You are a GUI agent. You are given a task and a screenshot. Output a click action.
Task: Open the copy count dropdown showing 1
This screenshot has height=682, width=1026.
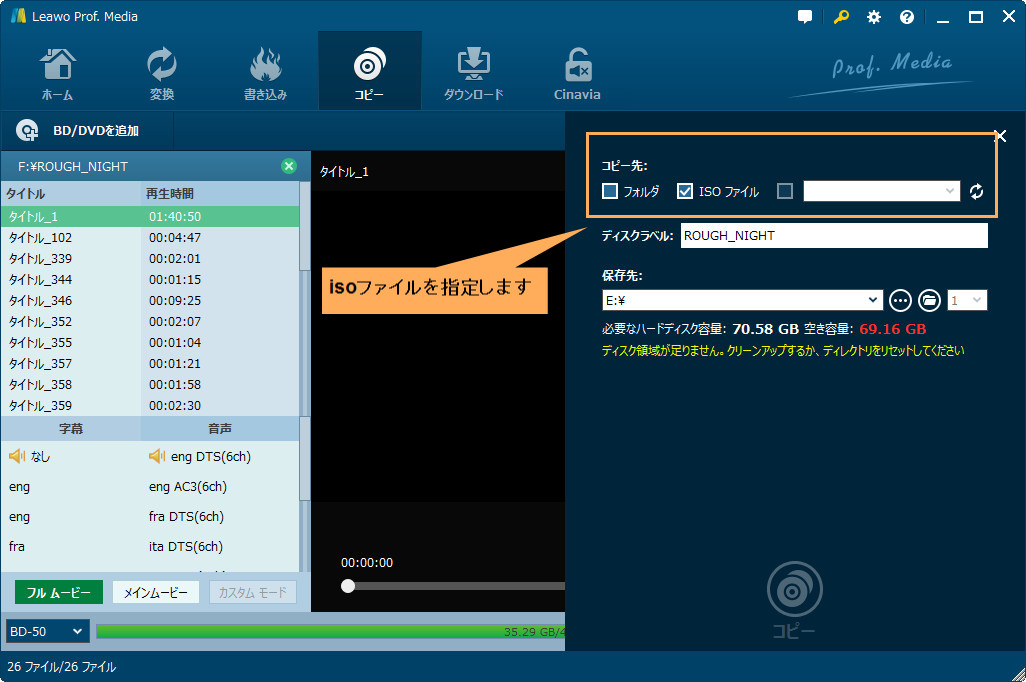coord(966,299)
